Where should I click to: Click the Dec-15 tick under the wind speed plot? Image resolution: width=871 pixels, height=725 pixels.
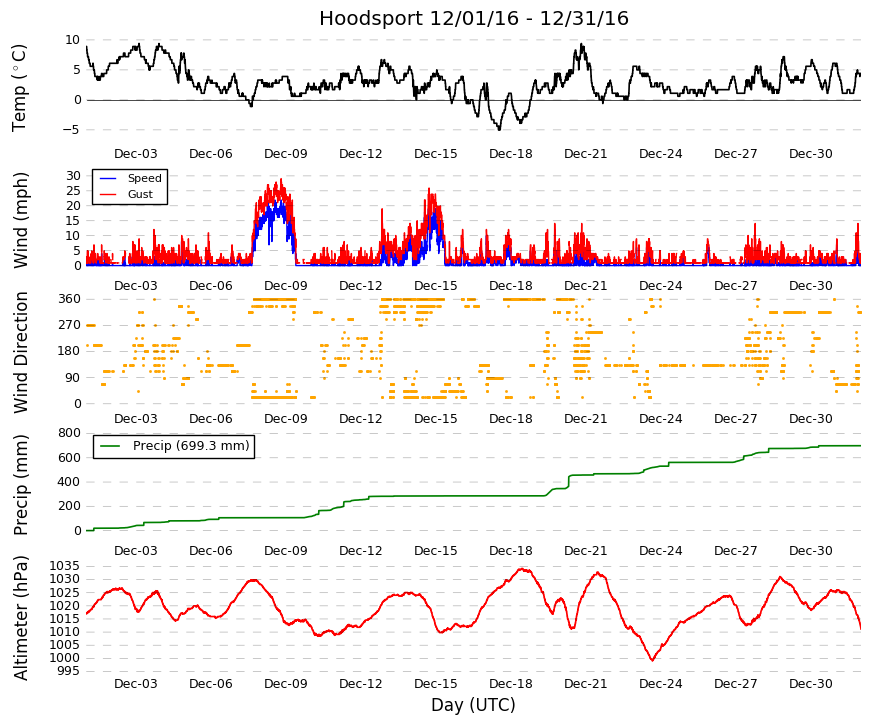pyautogui.click(x=436, y=286)
